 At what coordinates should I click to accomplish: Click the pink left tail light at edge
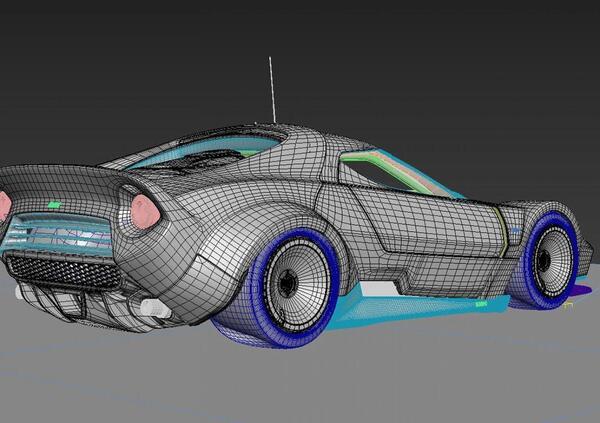tap(4, 206)
